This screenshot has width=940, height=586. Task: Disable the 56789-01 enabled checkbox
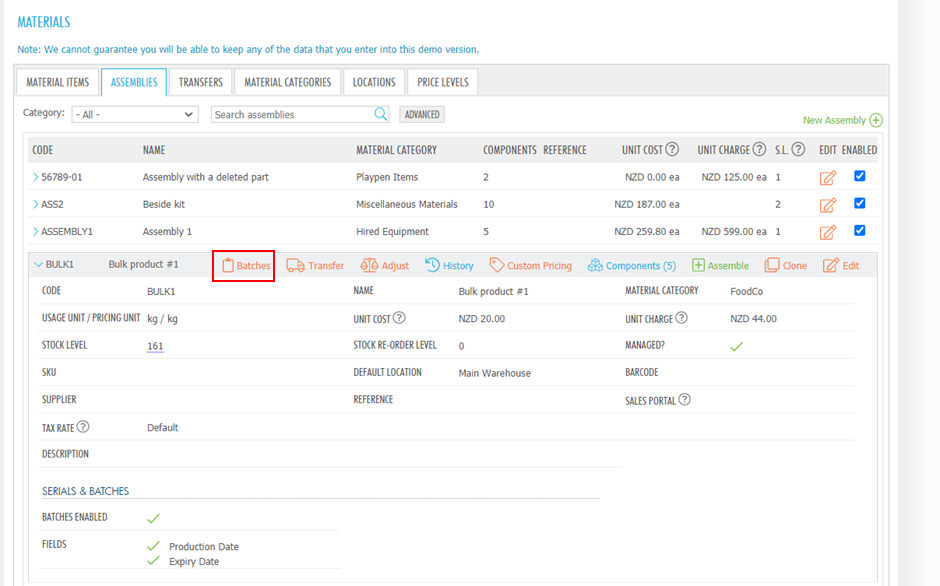pos(860,176)
